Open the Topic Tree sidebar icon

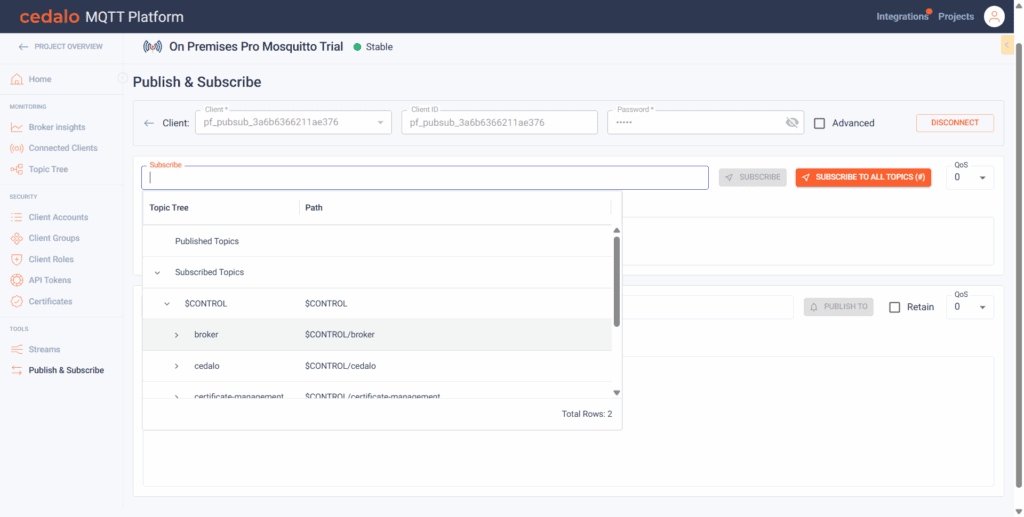(x=17, y=169)
